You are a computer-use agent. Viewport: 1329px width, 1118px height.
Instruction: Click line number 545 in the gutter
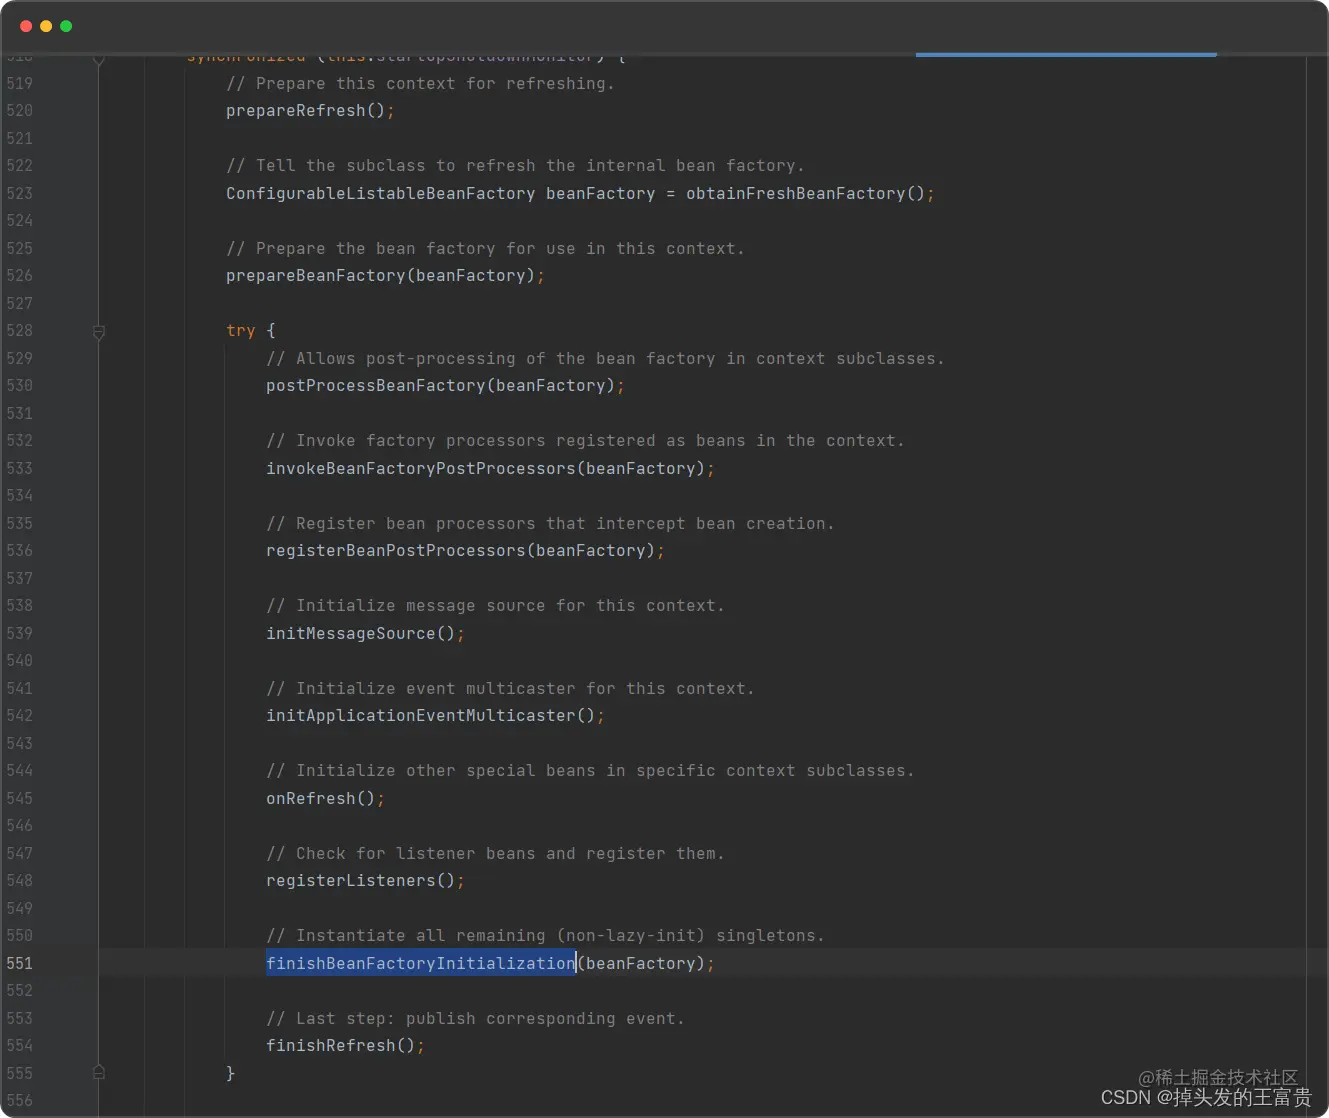pyautogui.click(x=20, y=799)
